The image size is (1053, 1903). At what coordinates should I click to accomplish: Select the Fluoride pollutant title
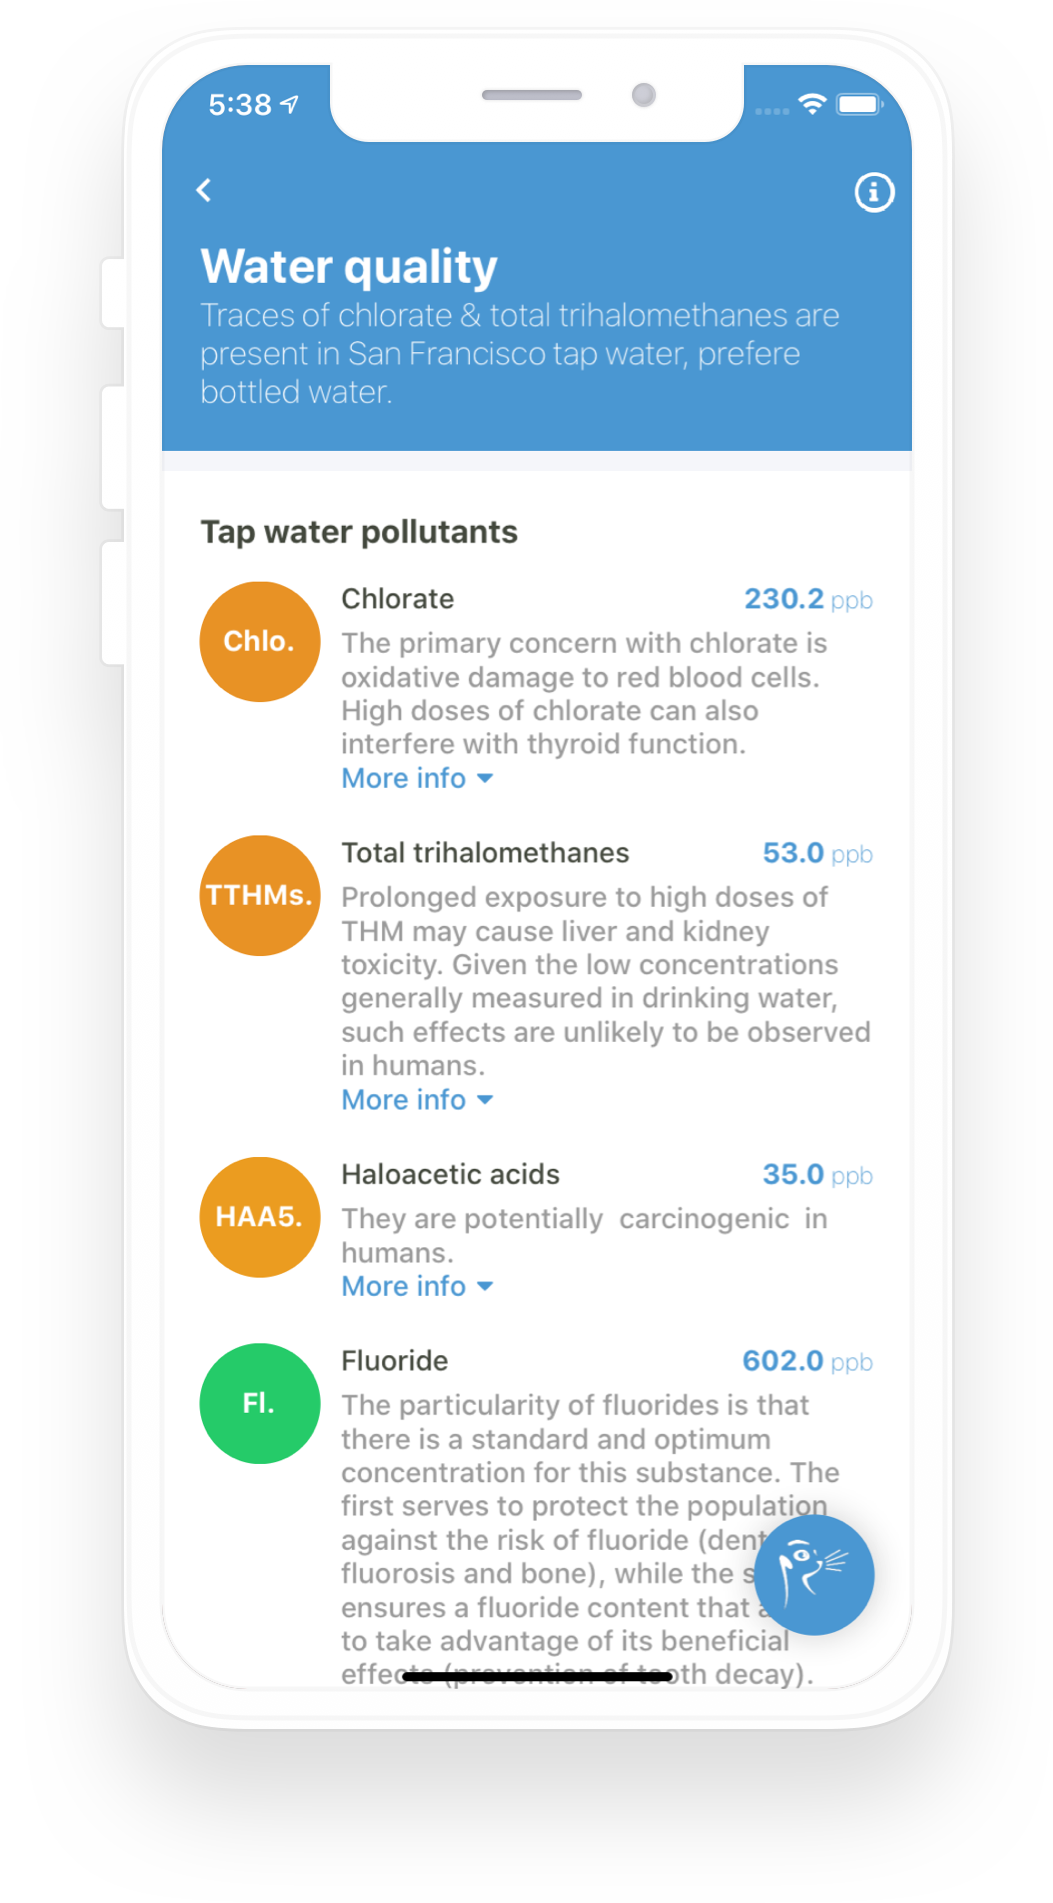click(395, 1361)
